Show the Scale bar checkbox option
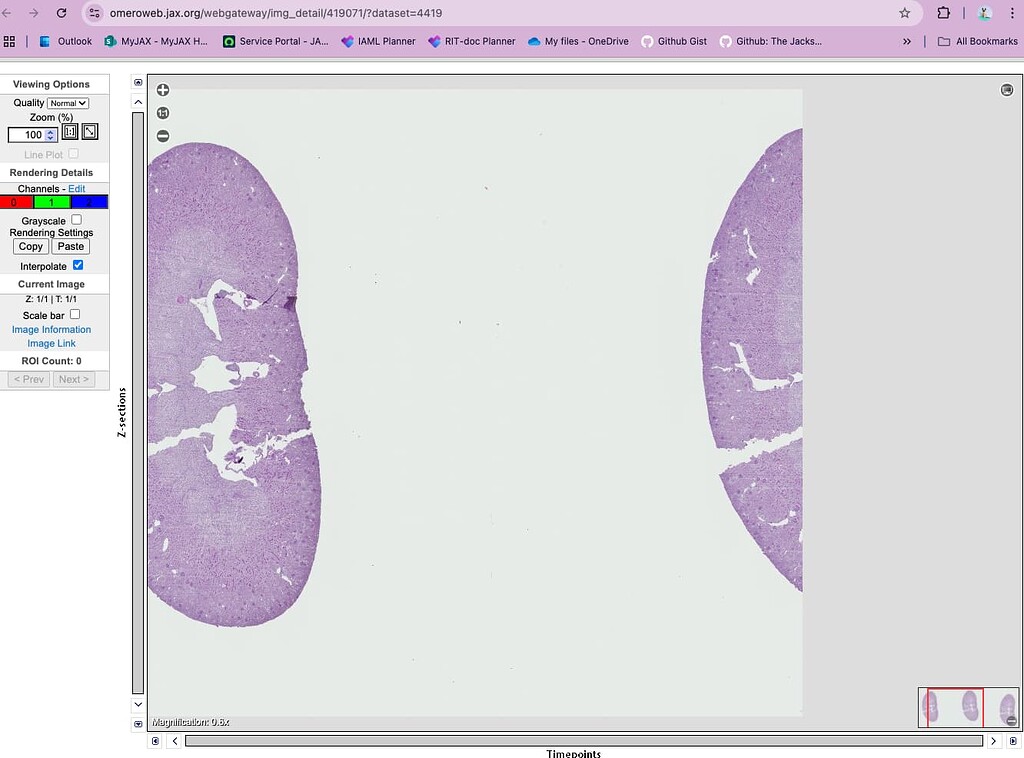The width and height of the screenshot is (1024, 758). pyautogui.click(x=75, y=314)
